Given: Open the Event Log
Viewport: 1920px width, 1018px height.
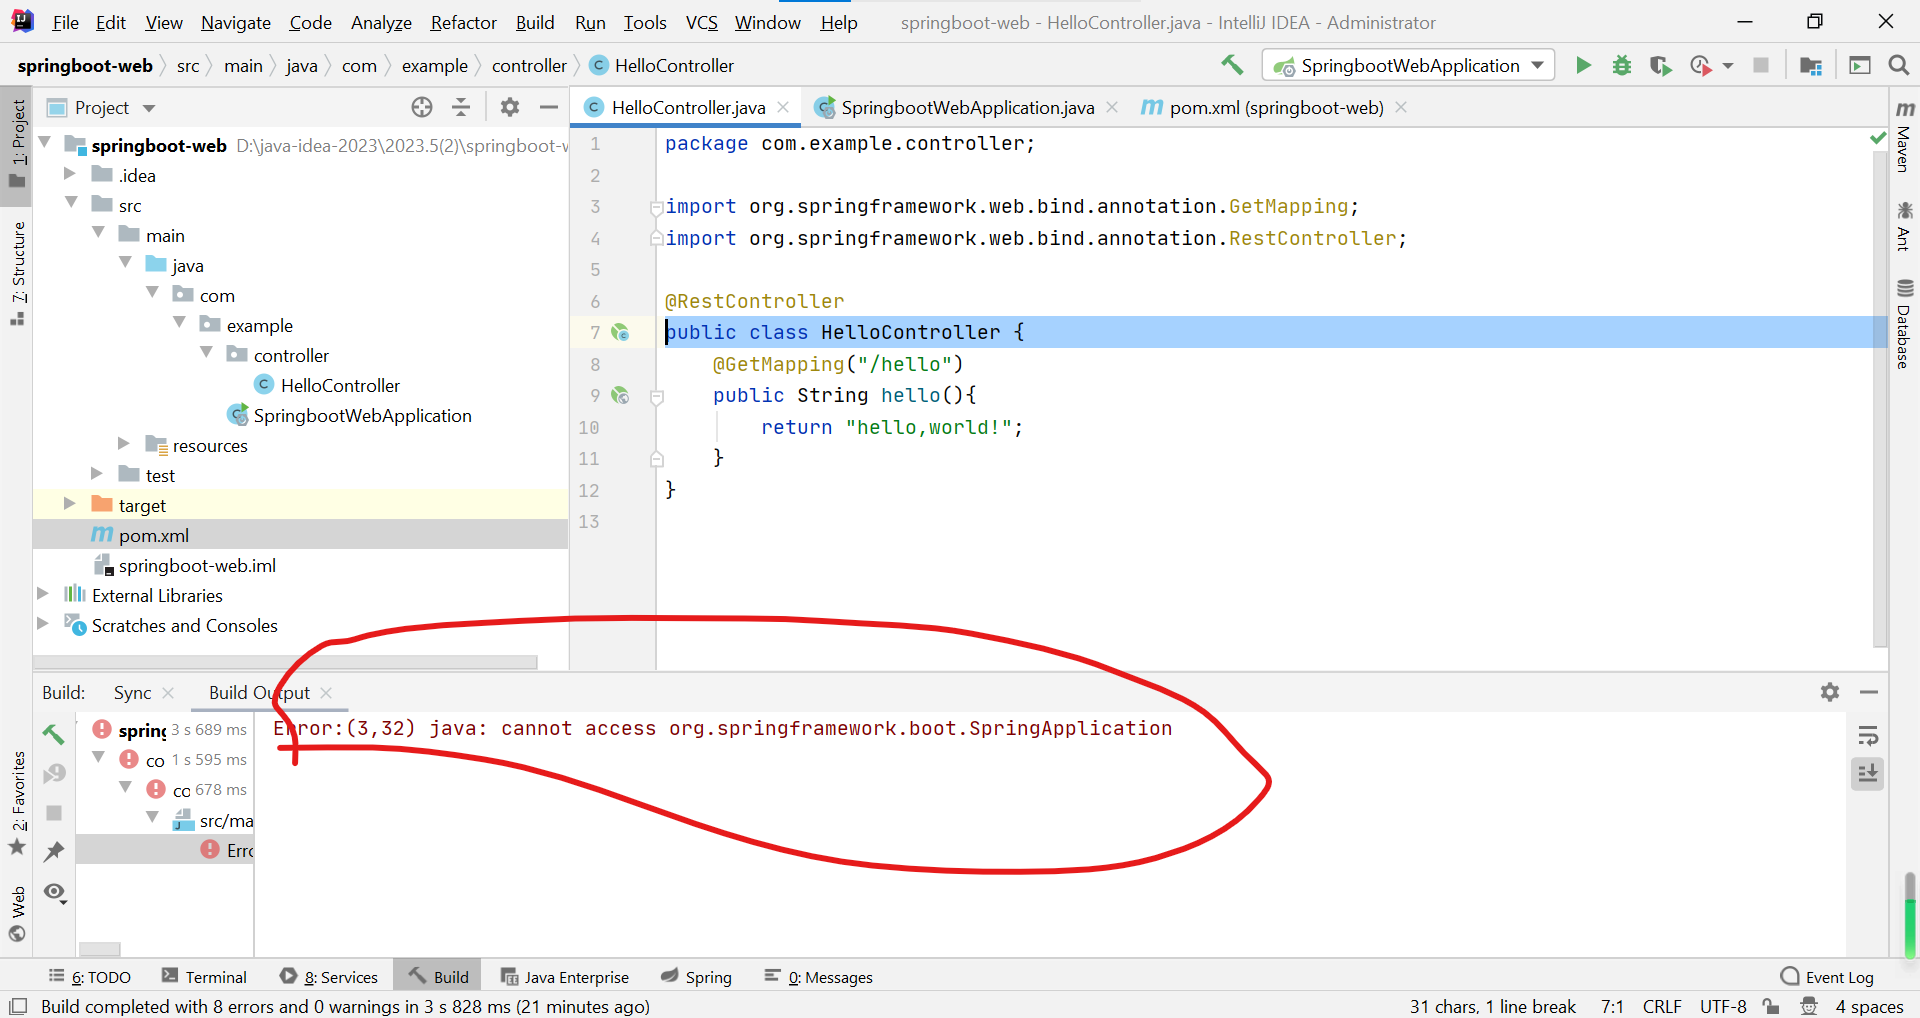Looking at the screenshot, I should 1828,977.
